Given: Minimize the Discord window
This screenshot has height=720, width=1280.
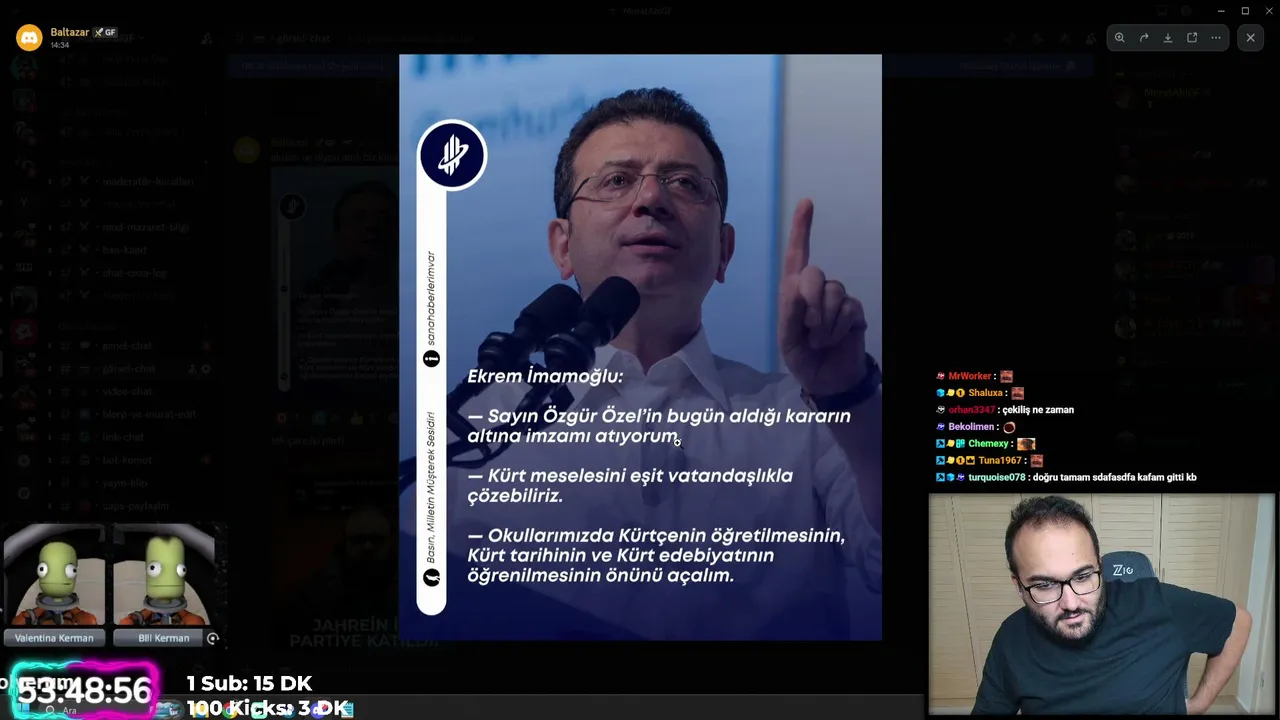Looking at the screenshot, I should tap(1221, 11).
